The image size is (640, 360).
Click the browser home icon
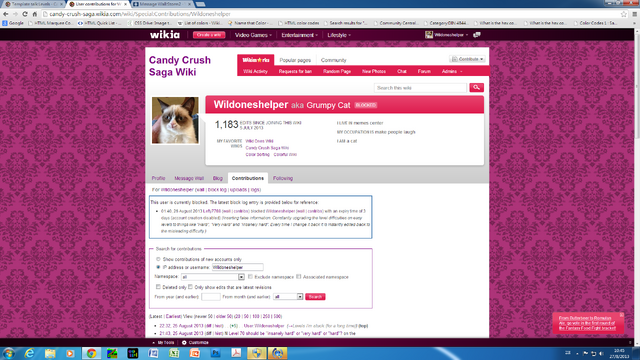(35, 14)
